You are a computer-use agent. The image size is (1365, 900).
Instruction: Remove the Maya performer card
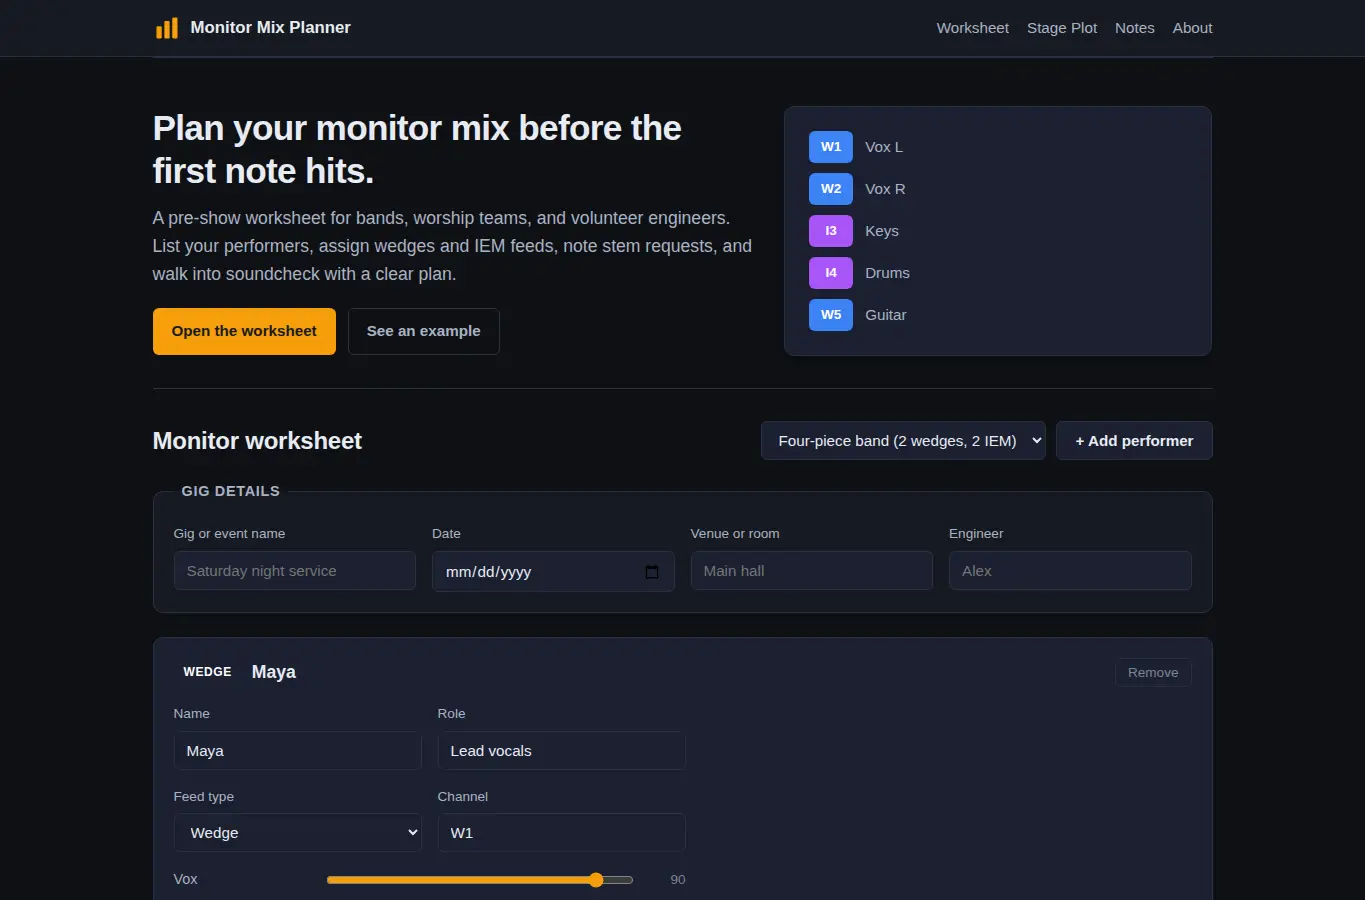coord(1153,673)
